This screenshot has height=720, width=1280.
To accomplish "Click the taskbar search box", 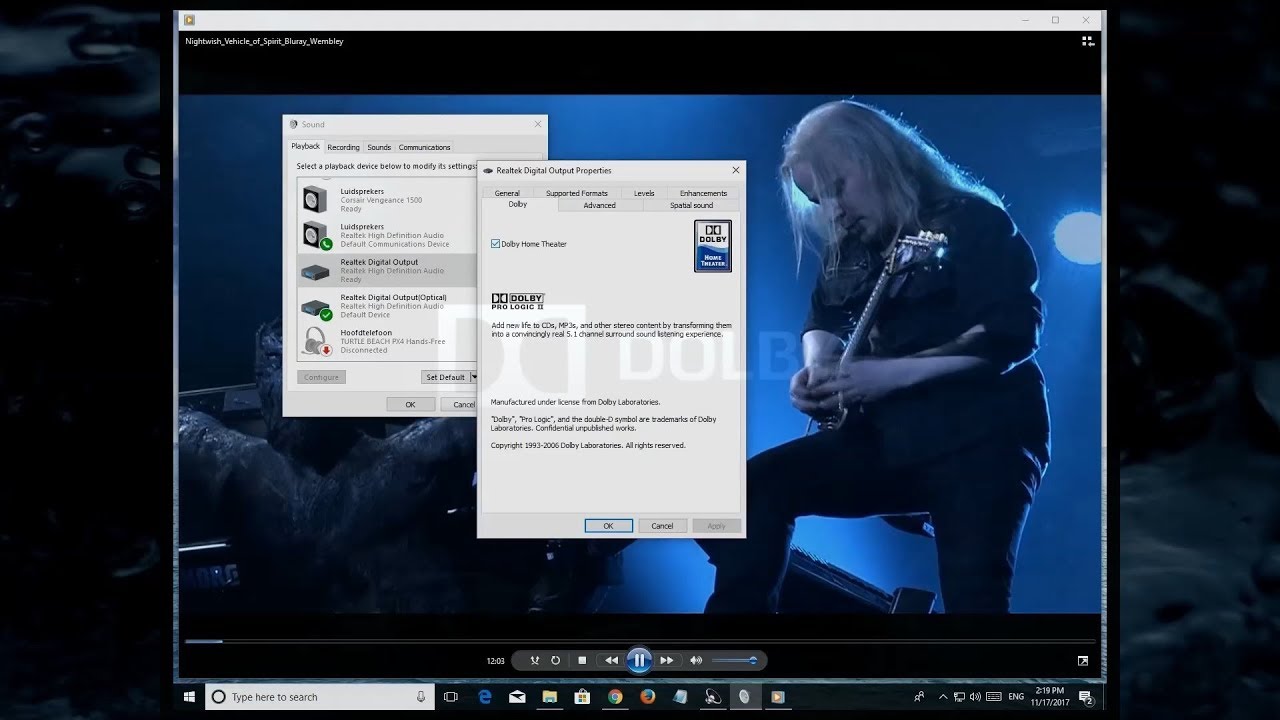I will click(x=320, y=696).
